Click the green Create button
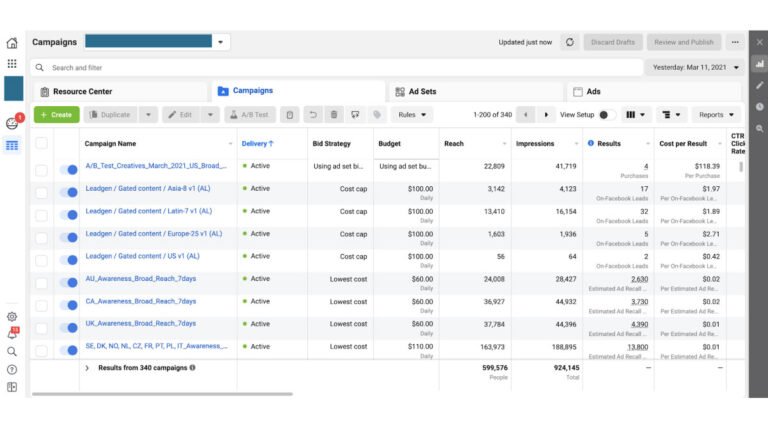Screen dimensions: 768x428 pos(56,115)
